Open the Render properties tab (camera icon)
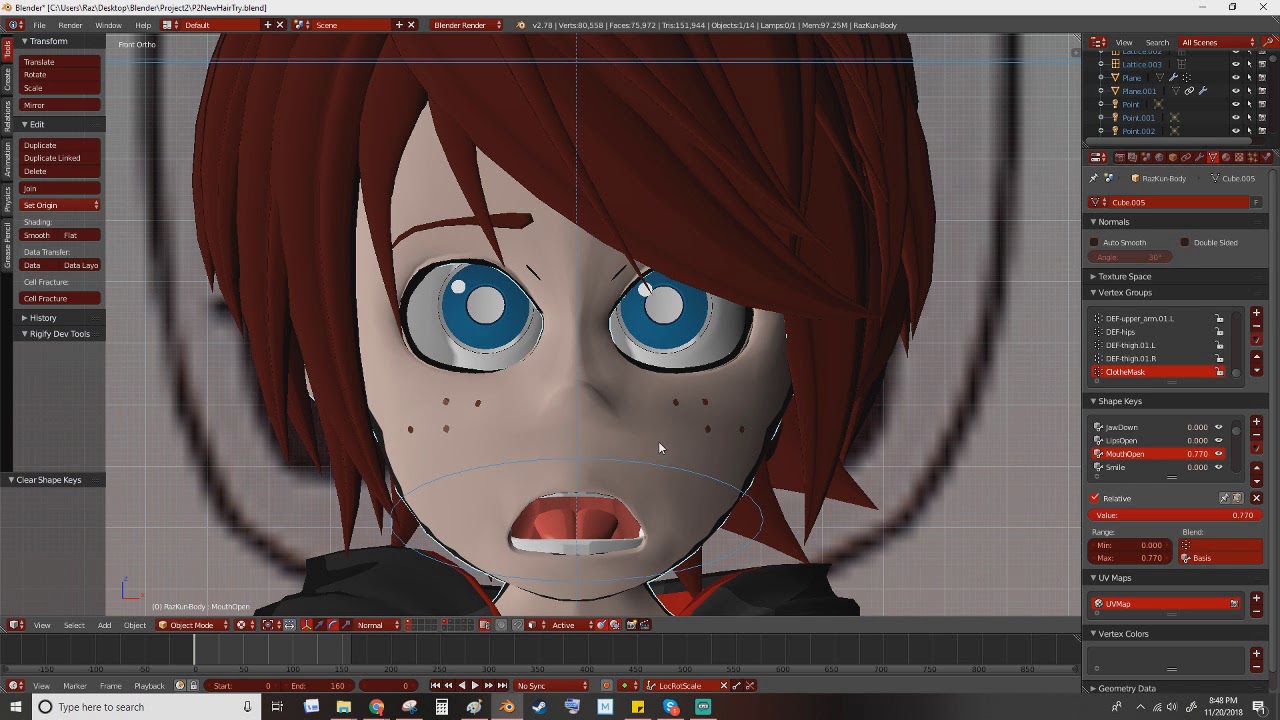Viewport: 1280px width, 720px height. click(1120, 157)
